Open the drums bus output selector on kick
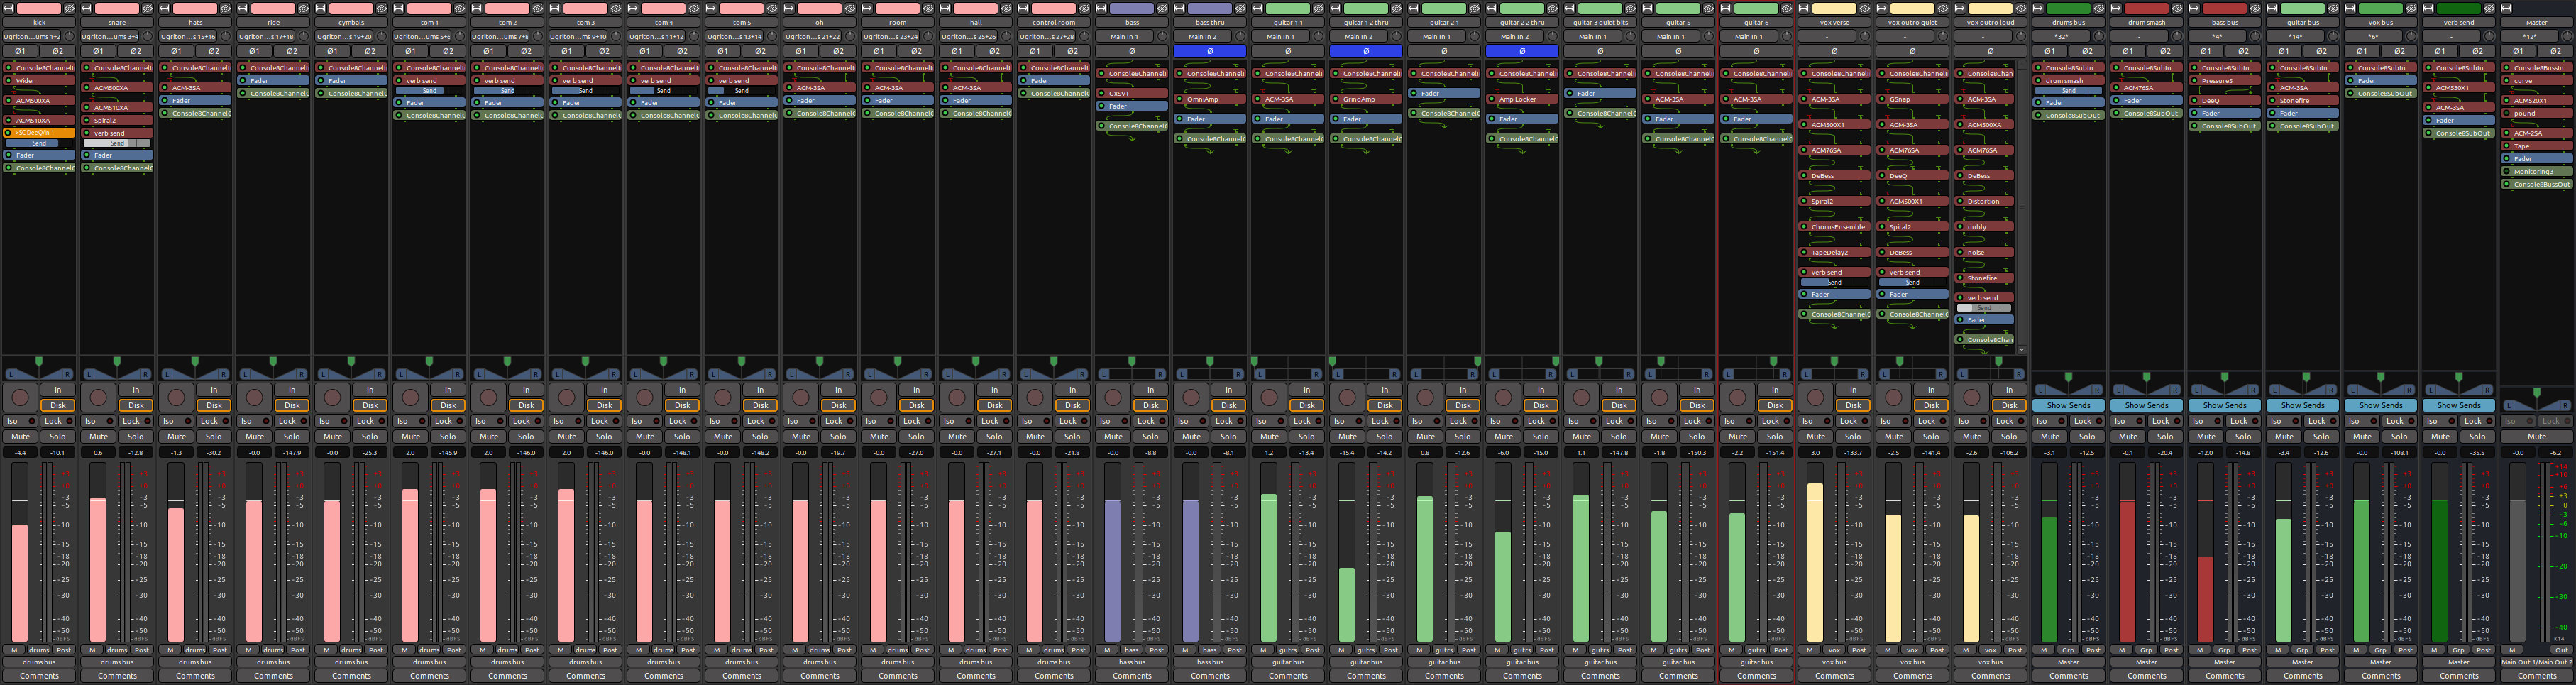 click(x=39, y=662)
